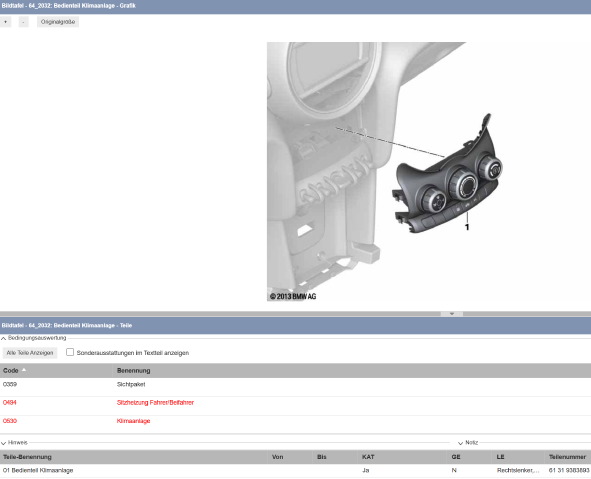Reset graphic to Originalgröße
Image resolution: width=591 pixels, height=479 pixels.
click(58, 22)
